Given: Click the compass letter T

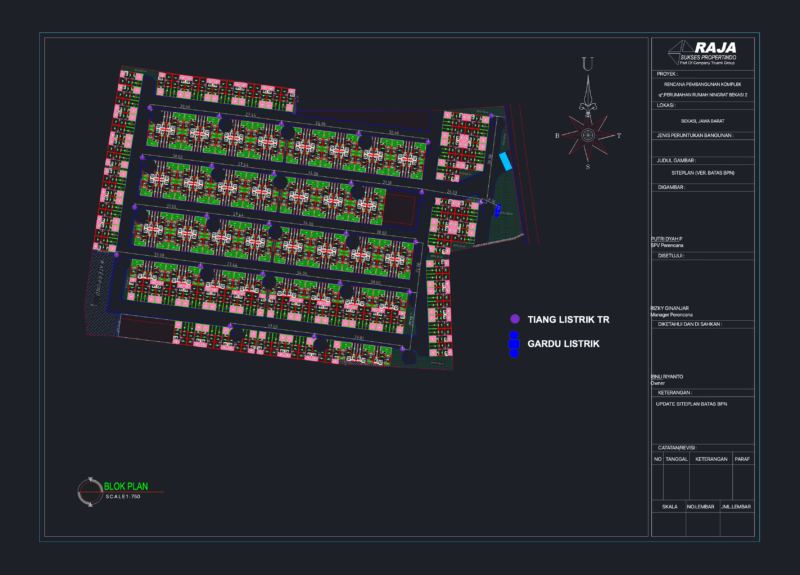Looking at the screenshot, I should [x=619, y=136].
